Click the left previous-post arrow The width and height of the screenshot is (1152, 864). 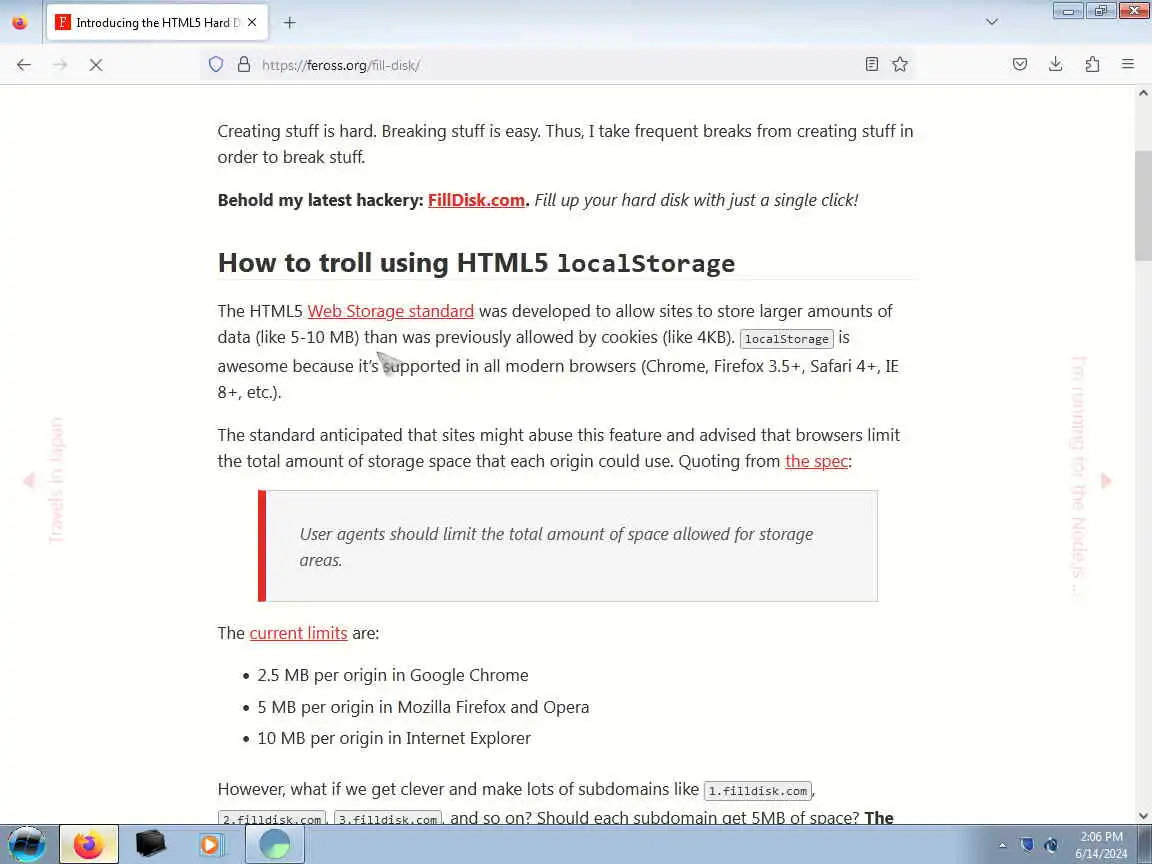(x=29, y=480)
